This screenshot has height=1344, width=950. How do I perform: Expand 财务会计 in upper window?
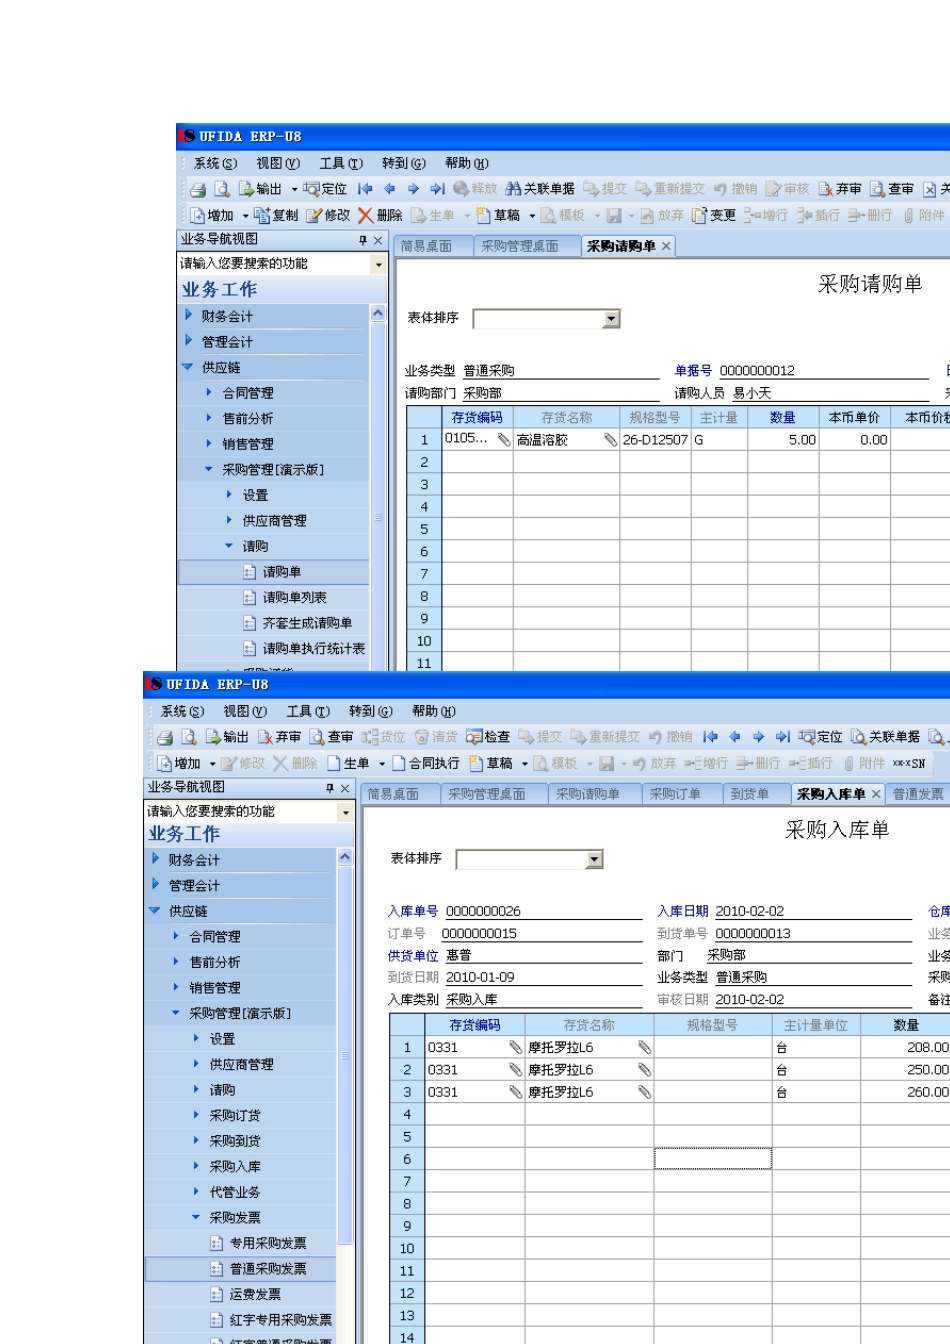click(x=188, y=315)
